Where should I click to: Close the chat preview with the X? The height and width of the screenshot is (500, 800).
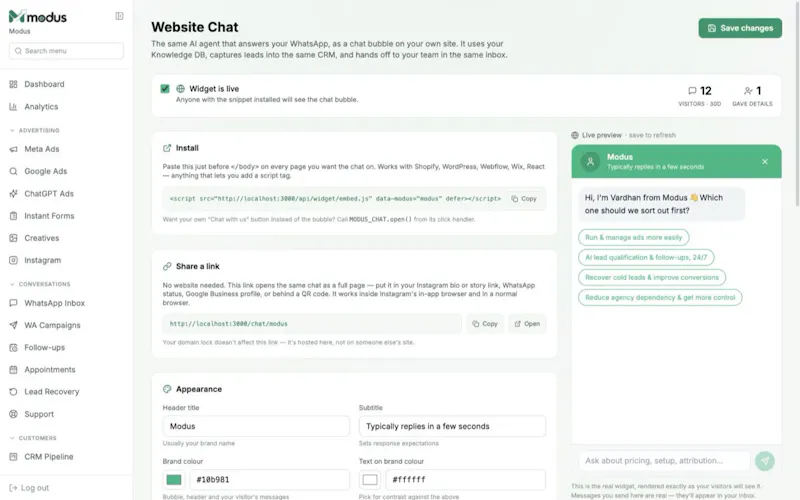click(765, 162)
